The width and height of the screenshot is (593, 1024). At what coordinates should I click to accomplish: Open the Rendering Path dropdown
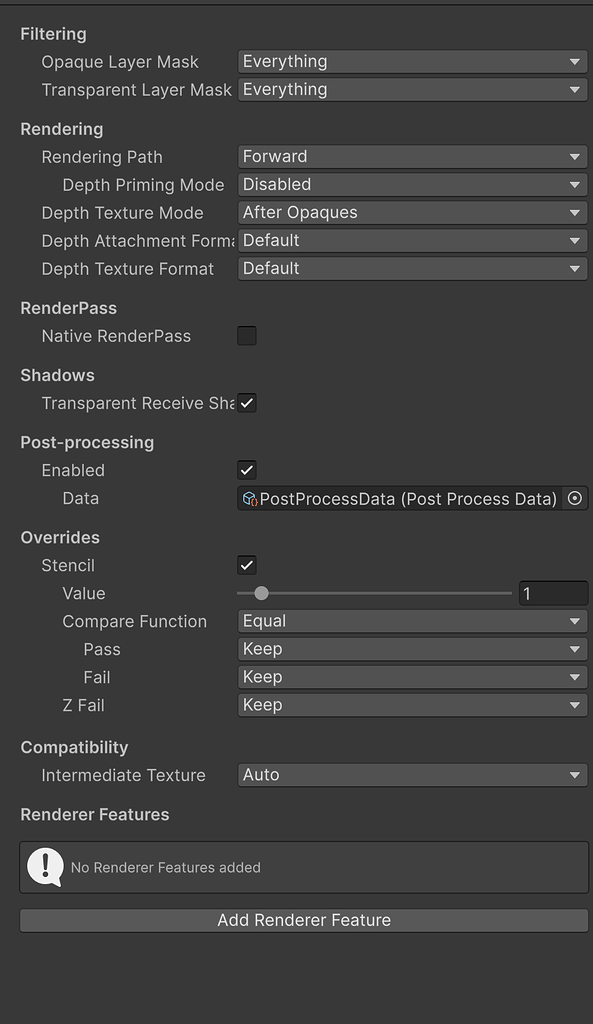point(412,156)
